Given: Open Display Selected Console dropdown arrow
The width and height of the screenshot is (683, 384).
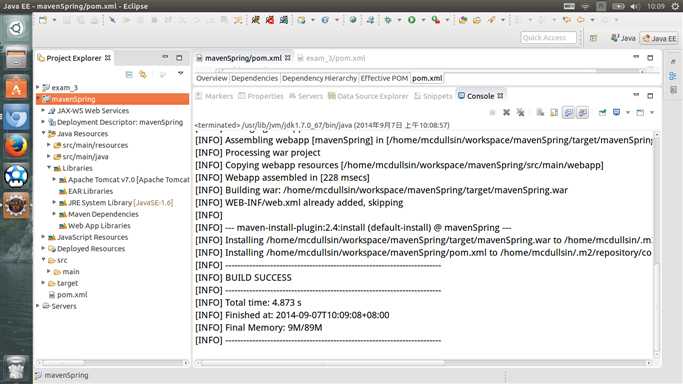Looking at the screenshot, I should 628,113.
